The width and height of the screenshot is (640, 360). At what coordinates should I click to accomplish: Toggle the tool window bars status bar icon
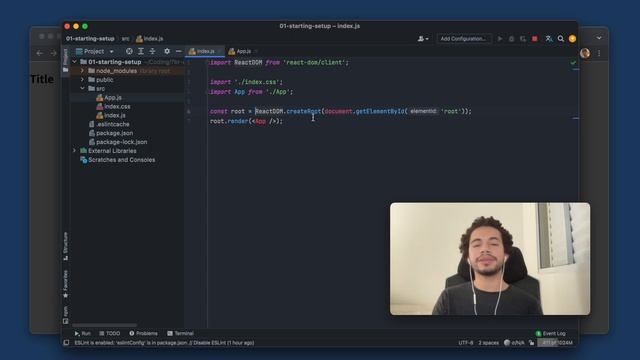66,343
